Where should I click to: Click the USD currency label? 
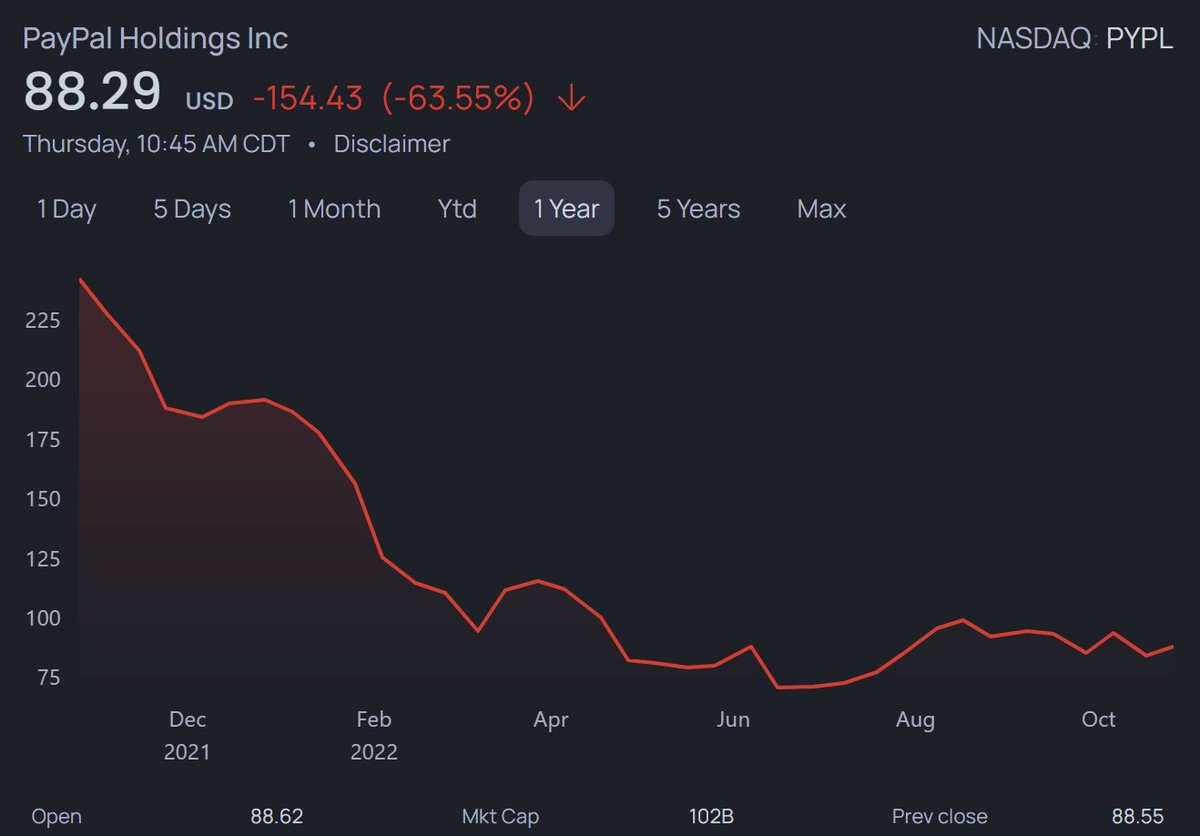click(208, 101)
